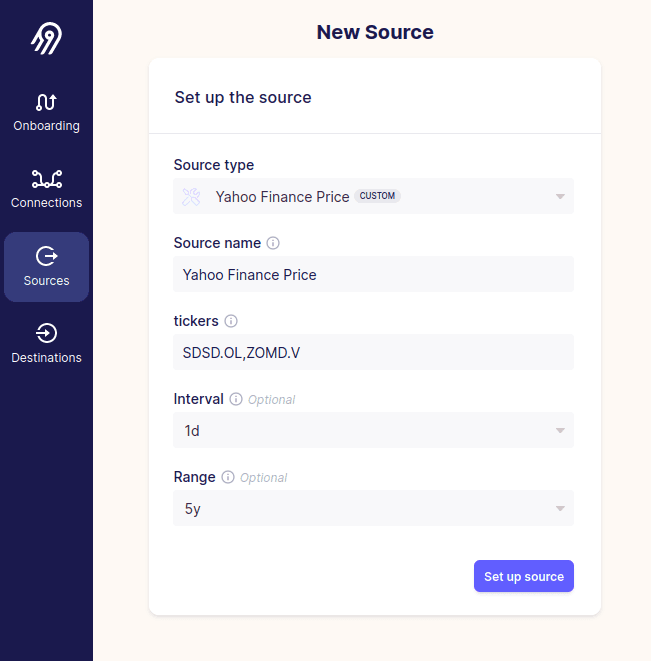Click the Interval info icon

coord(236,399)
